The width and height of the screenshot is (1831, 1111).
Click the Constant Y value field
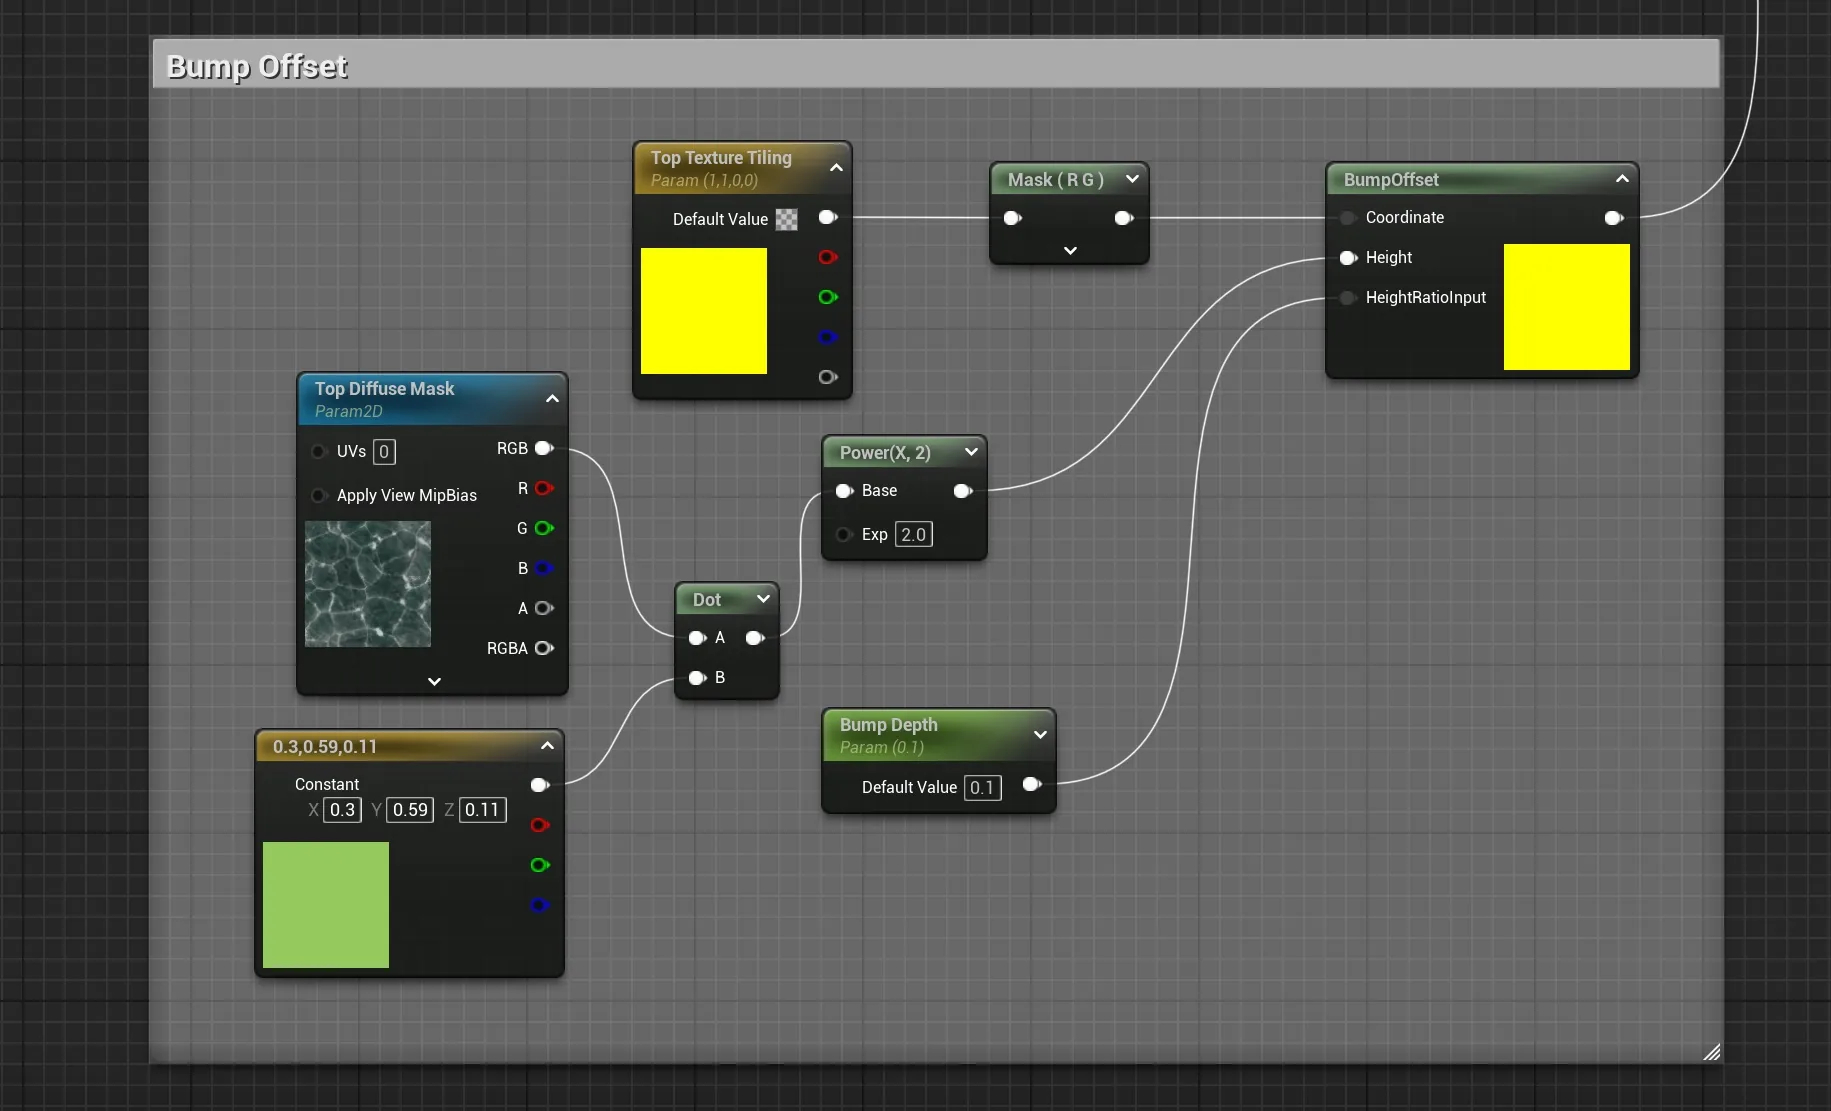410,810
